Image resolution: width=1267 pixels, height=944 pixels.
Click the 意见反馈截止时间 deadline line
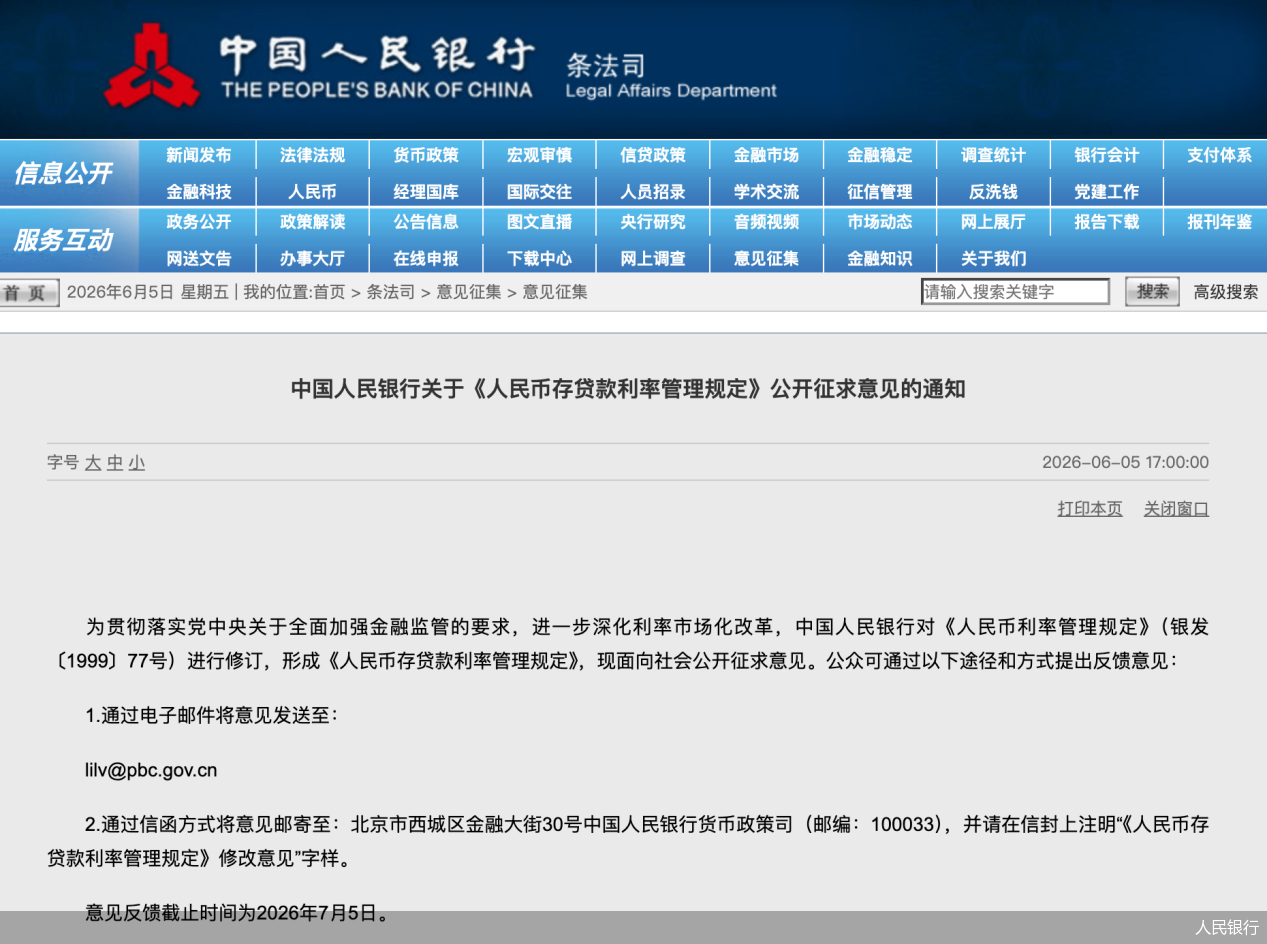tap(237, 913)
